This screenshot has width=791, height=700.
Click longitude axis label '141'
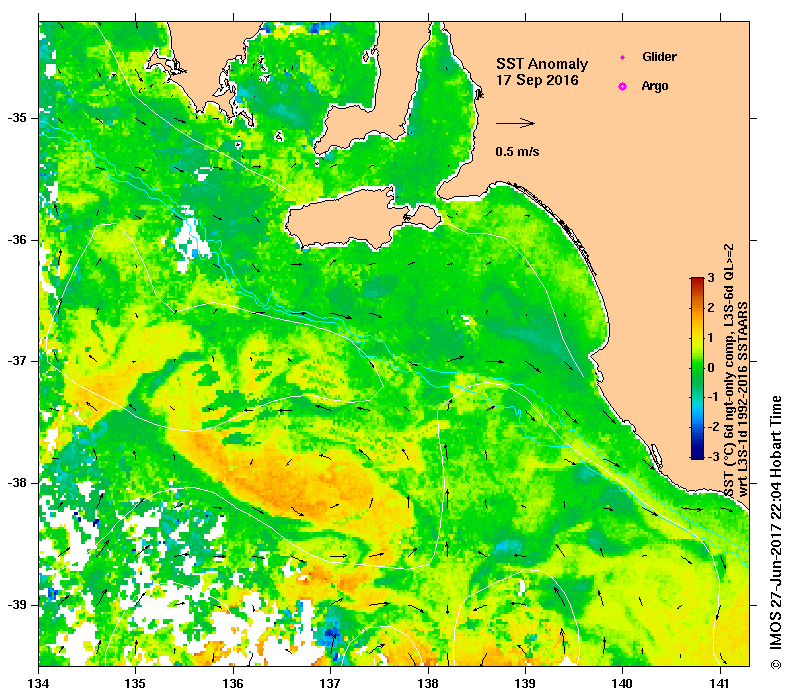click(x=719, y=683)
